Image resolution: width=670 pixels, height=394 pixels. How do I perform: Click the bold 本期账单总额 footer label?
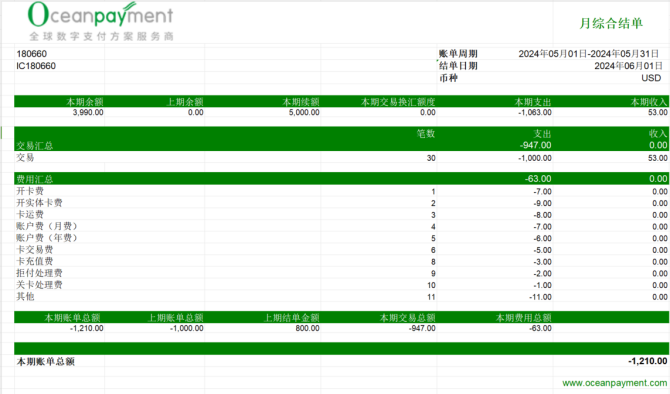click(46, 362)
